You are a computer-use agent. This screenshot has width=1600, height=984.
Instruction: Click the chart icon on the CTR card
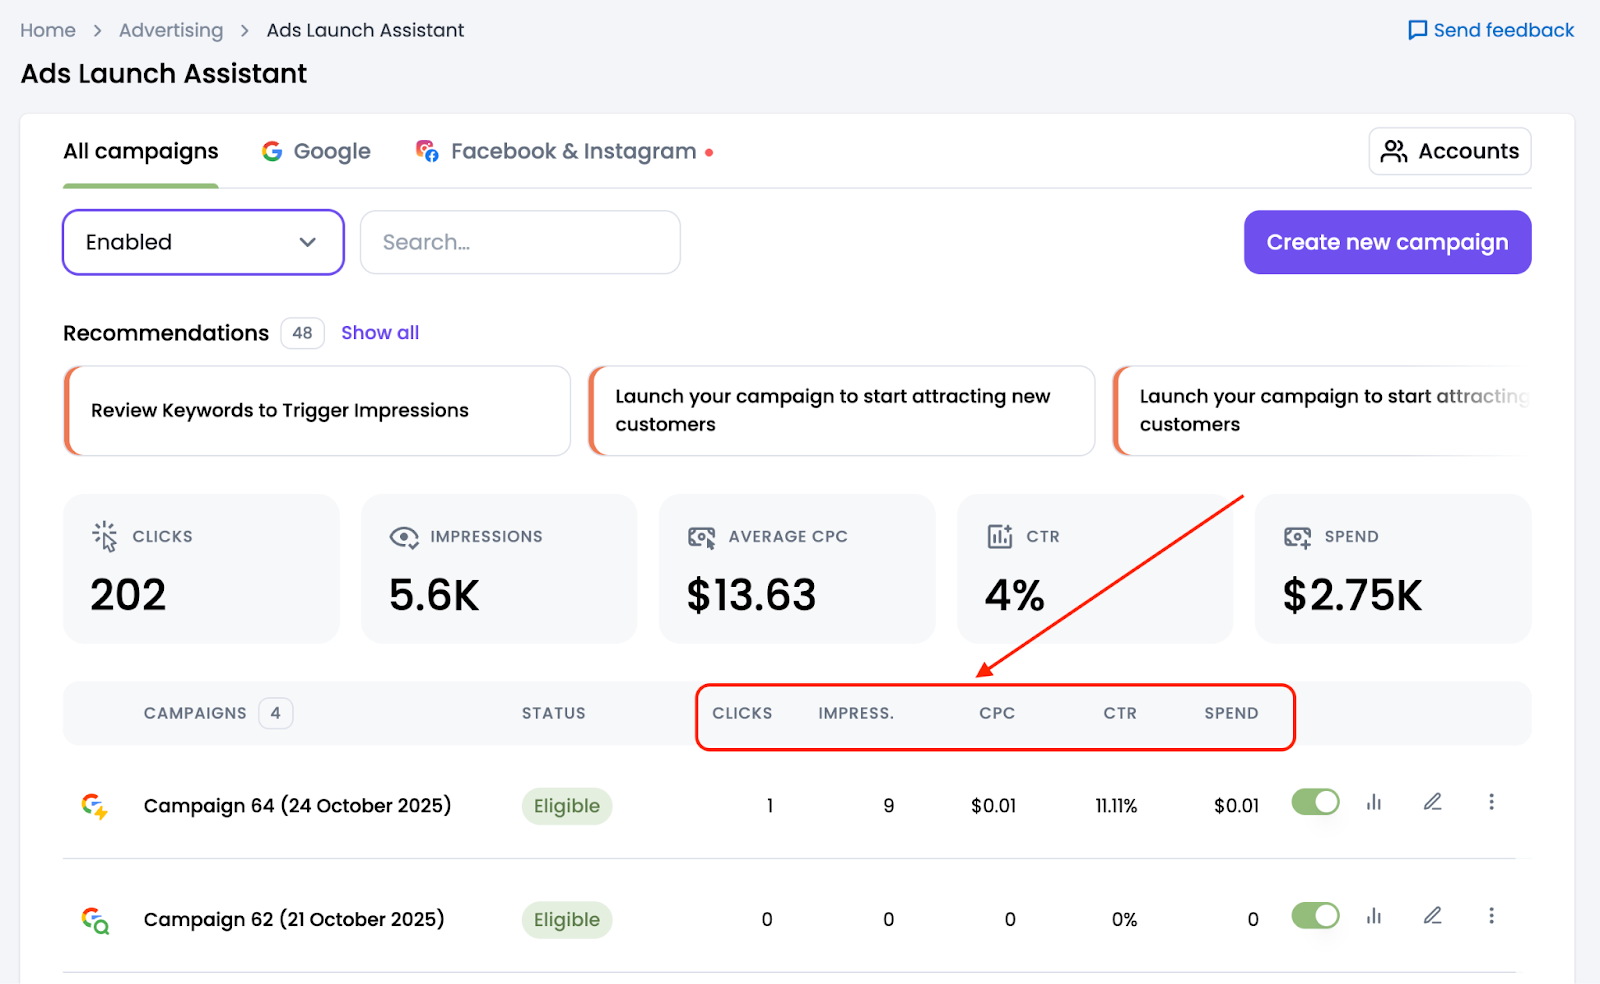pos(1000,537)
